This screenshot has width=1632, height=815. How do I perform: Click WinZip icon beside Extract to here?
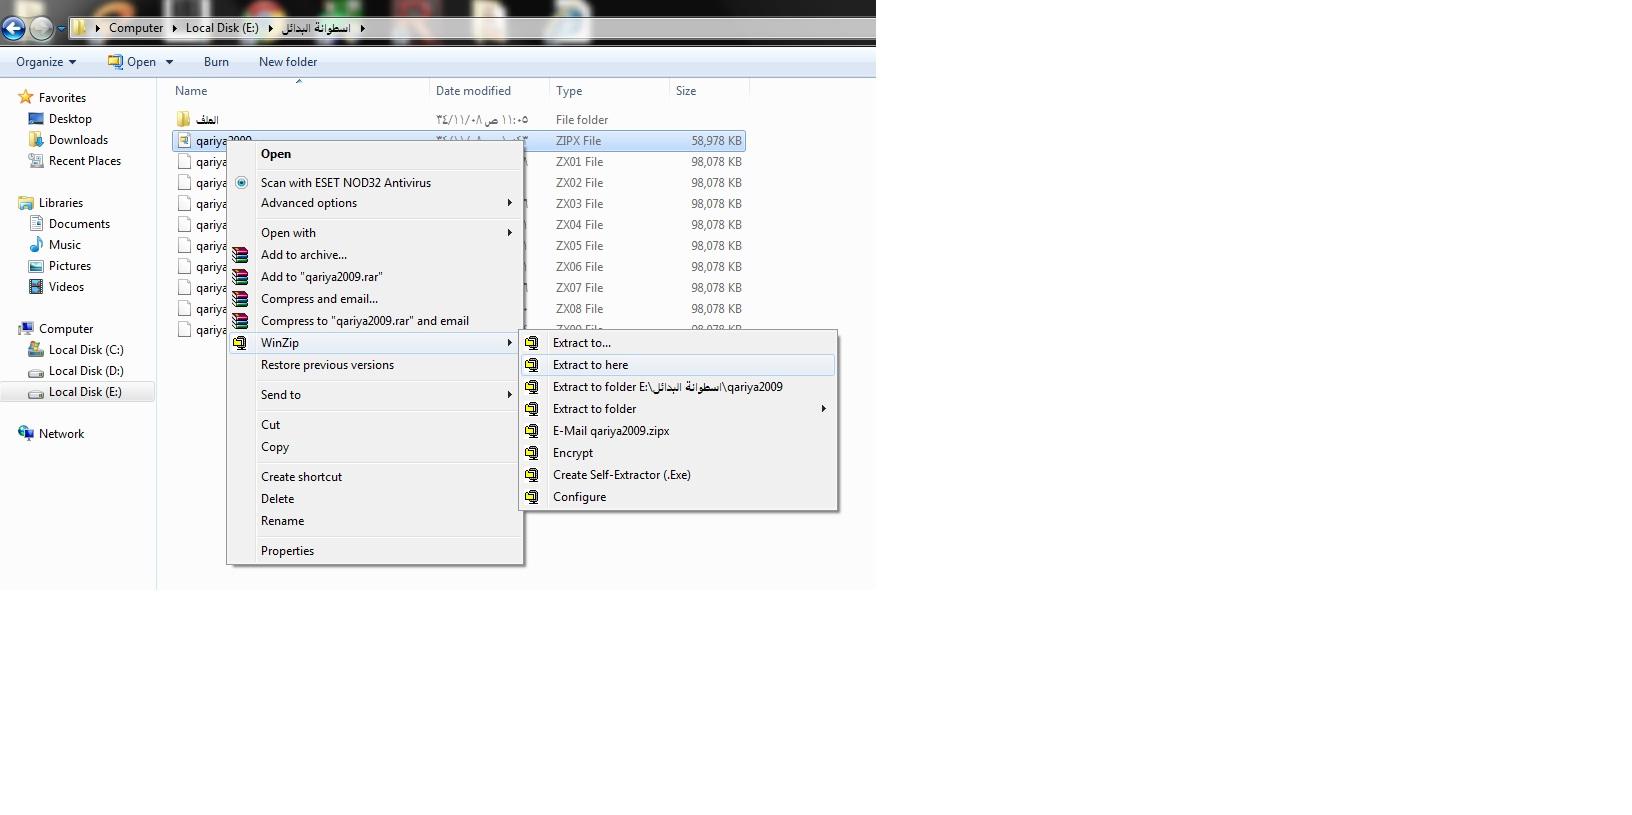(532, 365)
